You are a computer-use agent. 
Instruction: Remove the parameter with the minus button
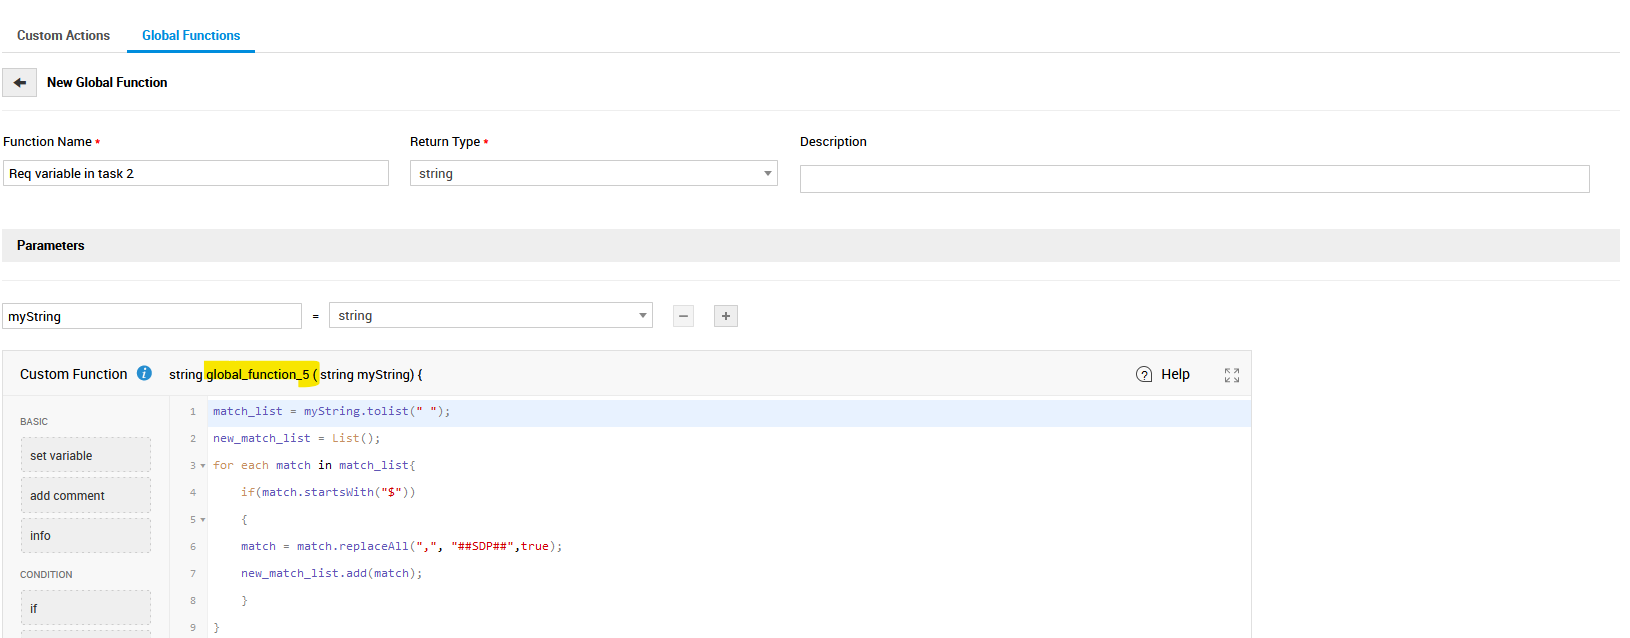684,316
